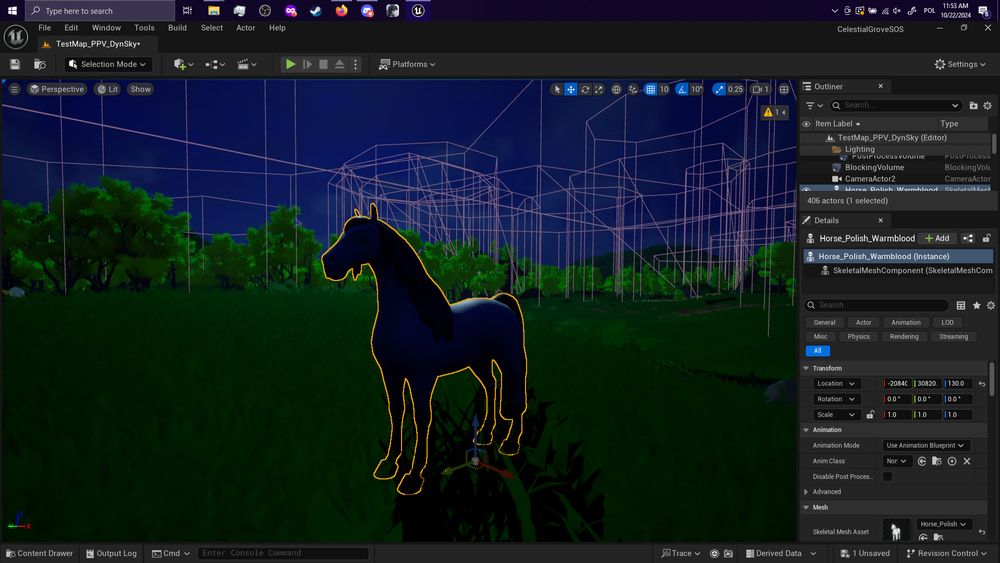This screenshot has height=563, width=1000.
Task: Create a new folder in the Outliner
Action: [973, 106]
